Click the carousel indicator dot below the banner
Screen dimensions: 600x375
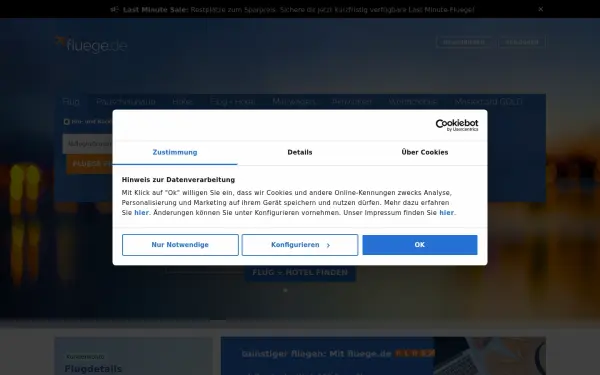coord(285,290)
